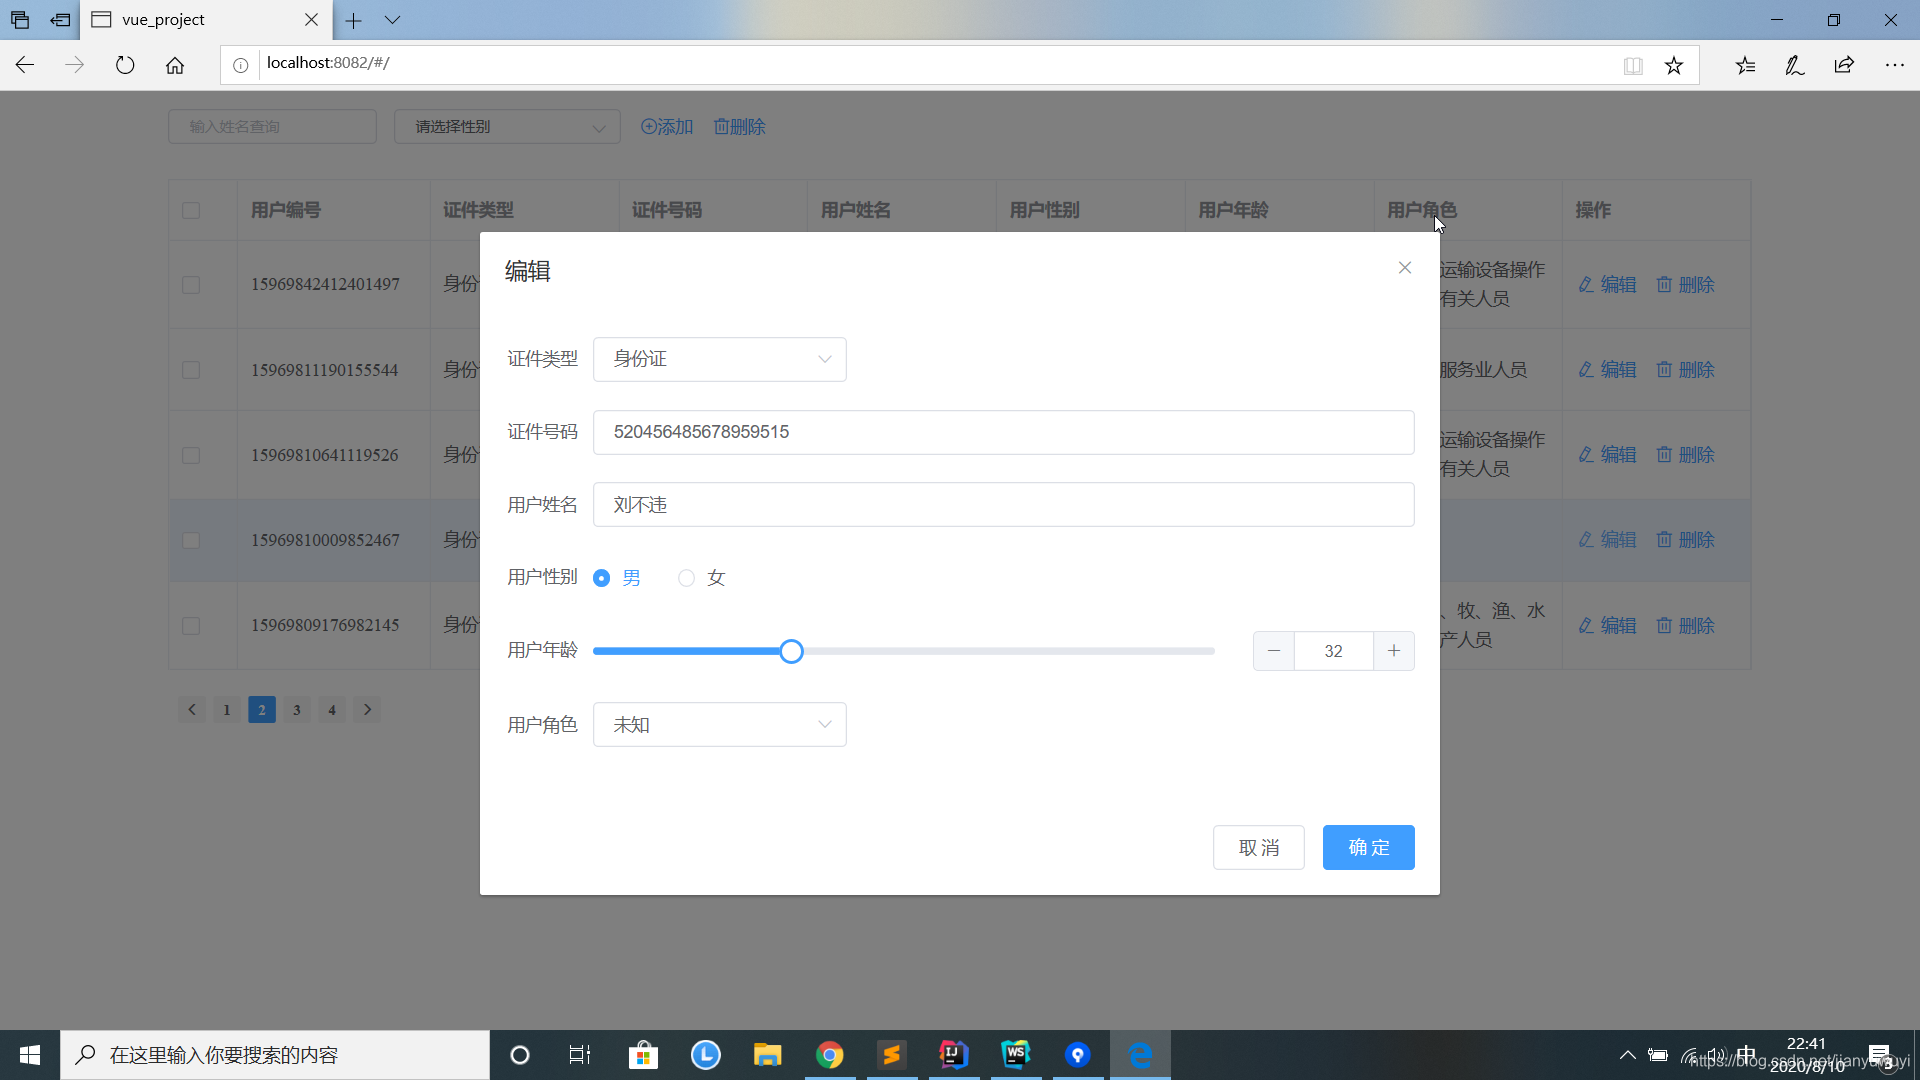Click the 取消 button
The height and width of the screenshot is (1080, 1920).
pos(1259,848)
